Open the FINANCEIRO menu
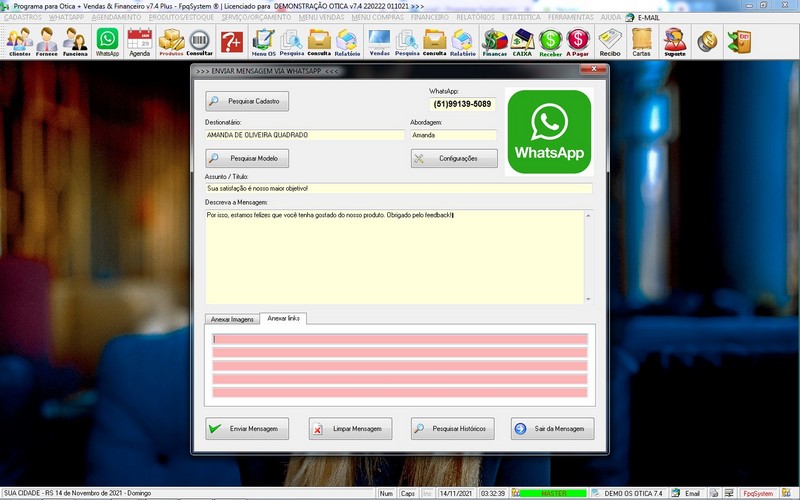This screenshot has width=800, height=500. [x=430, y=17]
